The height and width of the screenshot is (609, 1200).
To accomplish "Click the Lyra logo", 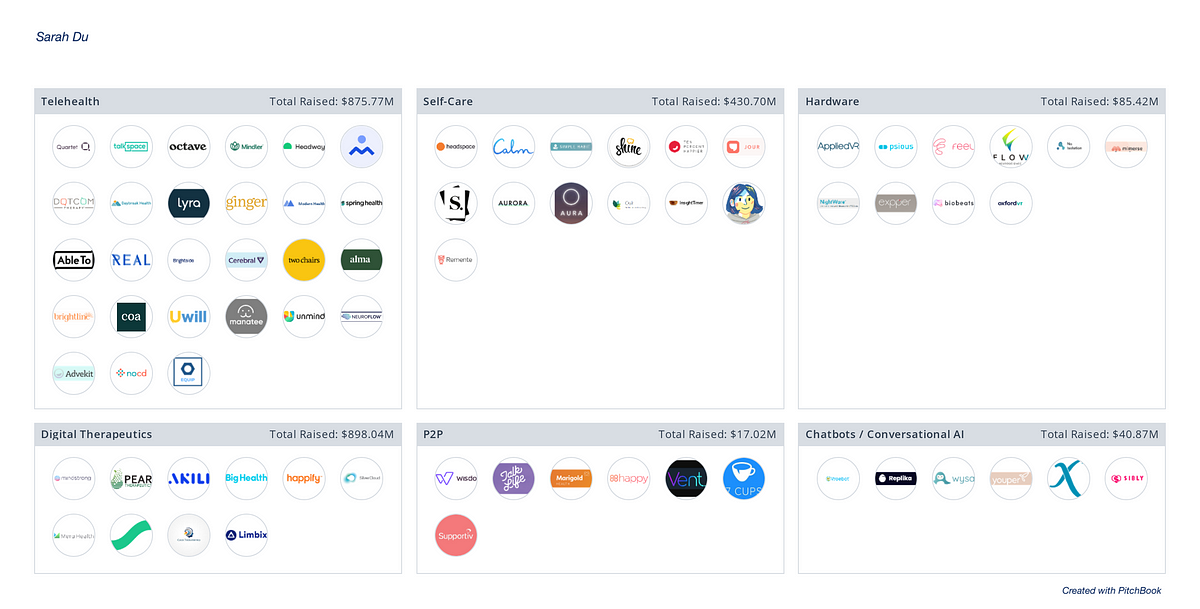I will 189,203.
